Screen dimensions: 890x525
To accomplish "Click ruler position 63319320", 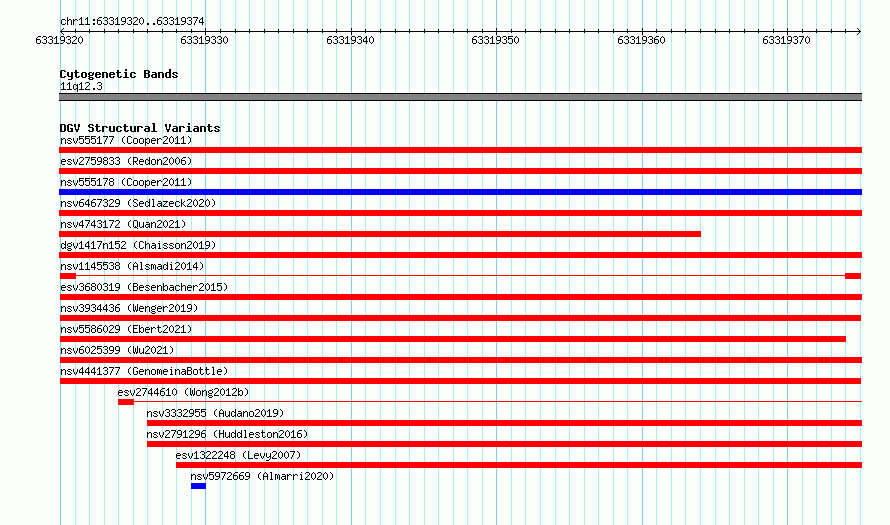I will (x=59, y=40).
